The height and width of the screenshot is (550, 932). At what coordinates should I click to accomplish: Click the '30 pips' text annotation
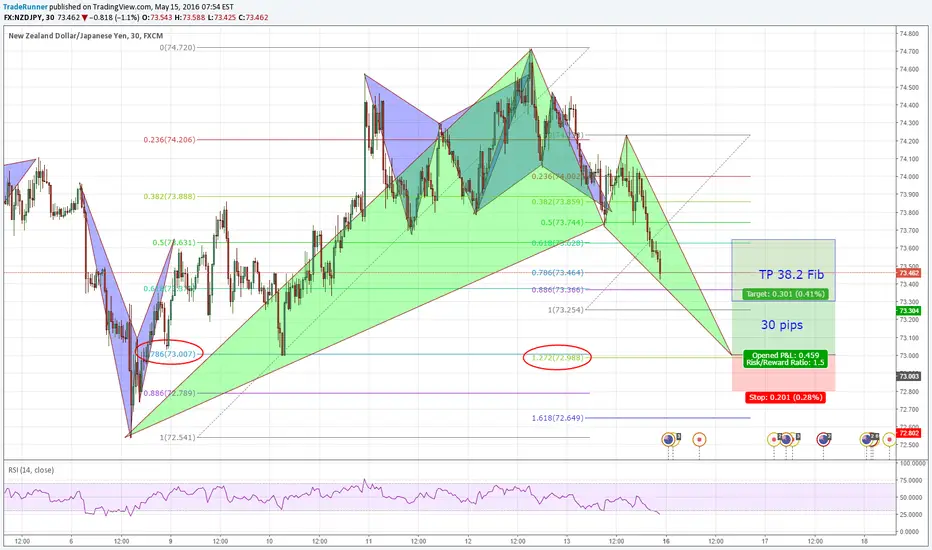(x=782, y=325)
